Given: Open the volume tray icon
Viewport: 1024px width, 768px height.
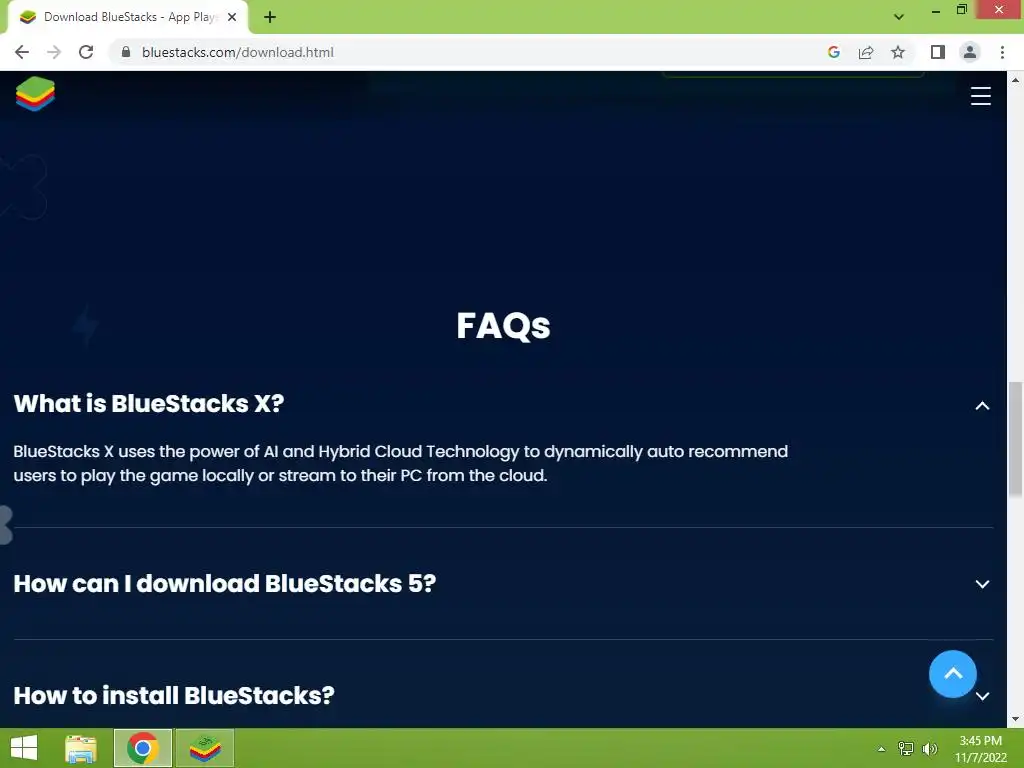Looking at the screenshot, I should [x=930, y=748].
